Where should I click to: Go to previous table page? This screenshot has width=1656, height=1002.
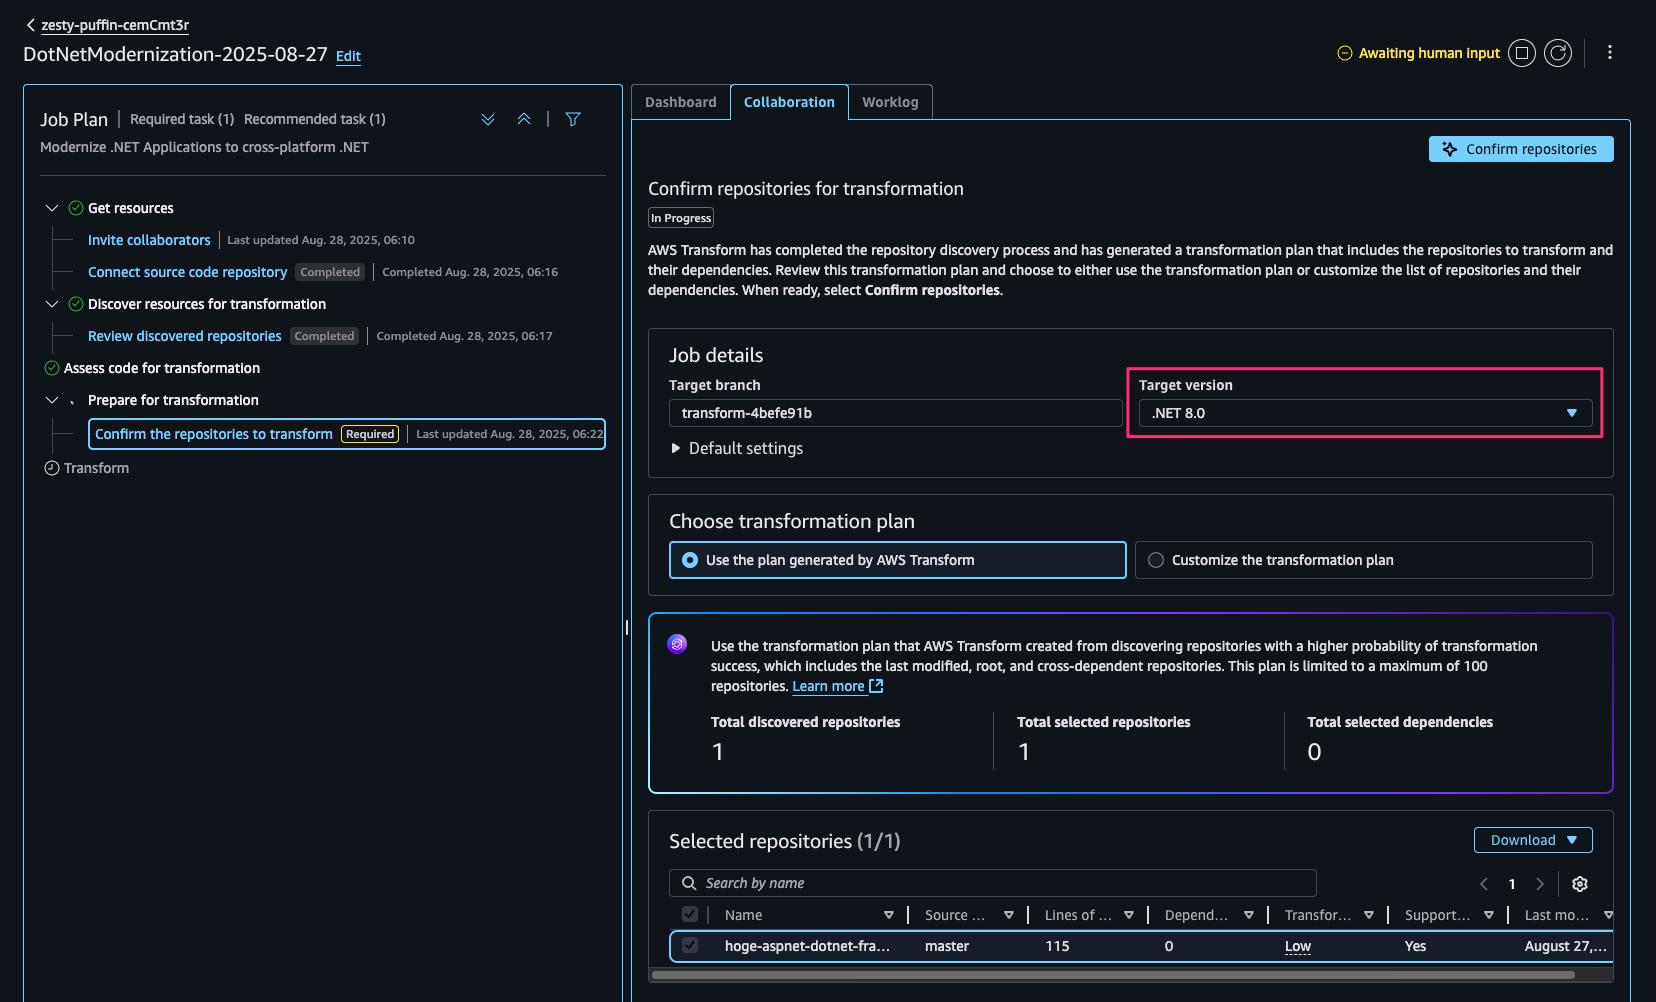click(1484, 884)
